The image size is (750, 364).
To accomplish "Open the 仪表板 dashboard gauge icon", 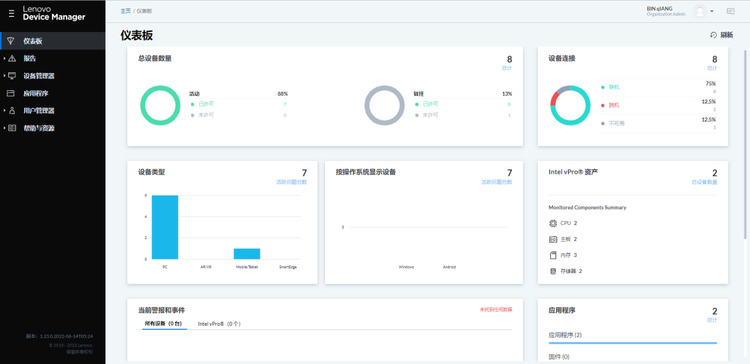I will click(x=11, y=41).
